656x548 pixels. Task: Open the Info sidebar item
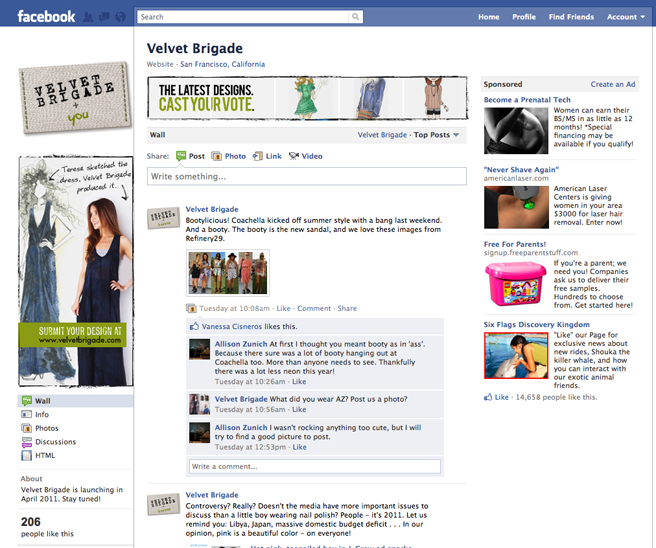[x=35, y=415]
